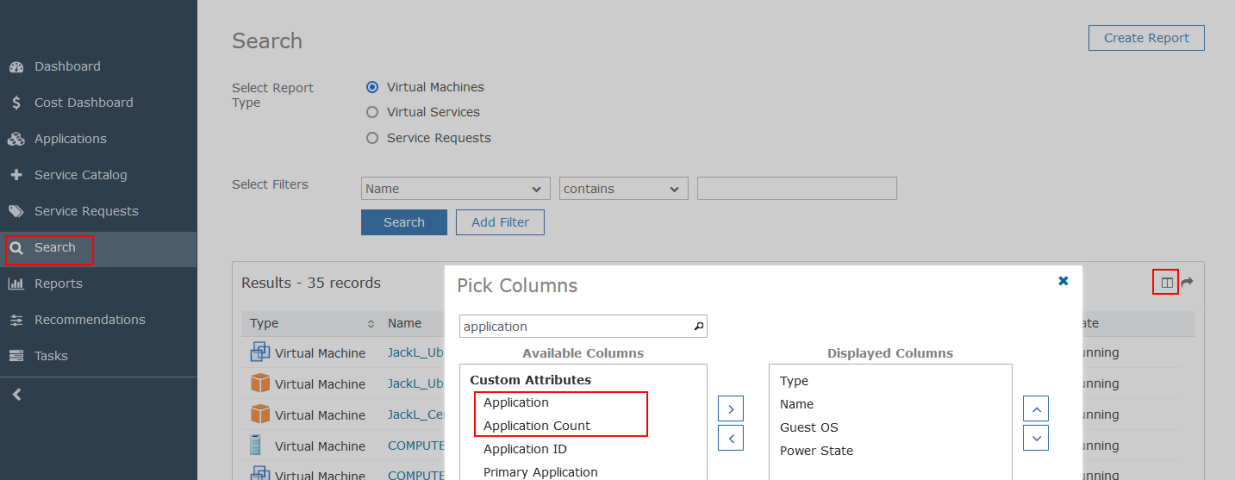Viewport: 1235px width, 480px height.
Task: Select Search in the sidebar
Action: coord(54,248)
